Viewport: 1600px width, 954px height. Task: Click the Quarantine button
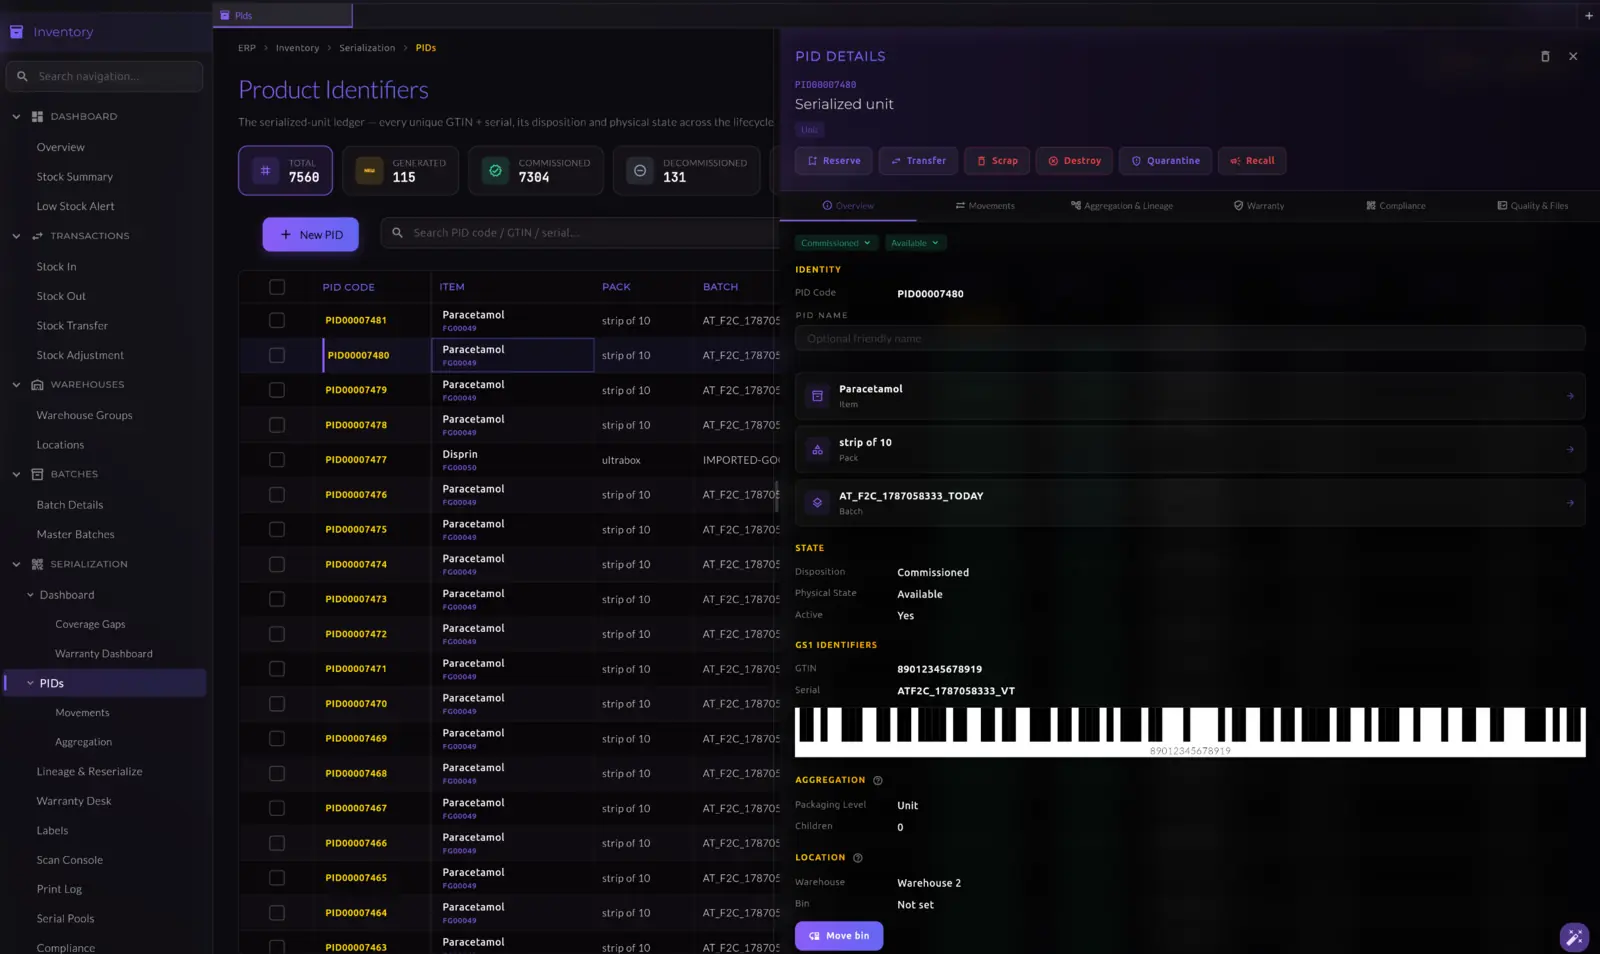pyautogui.click(x=1165, y=161)
